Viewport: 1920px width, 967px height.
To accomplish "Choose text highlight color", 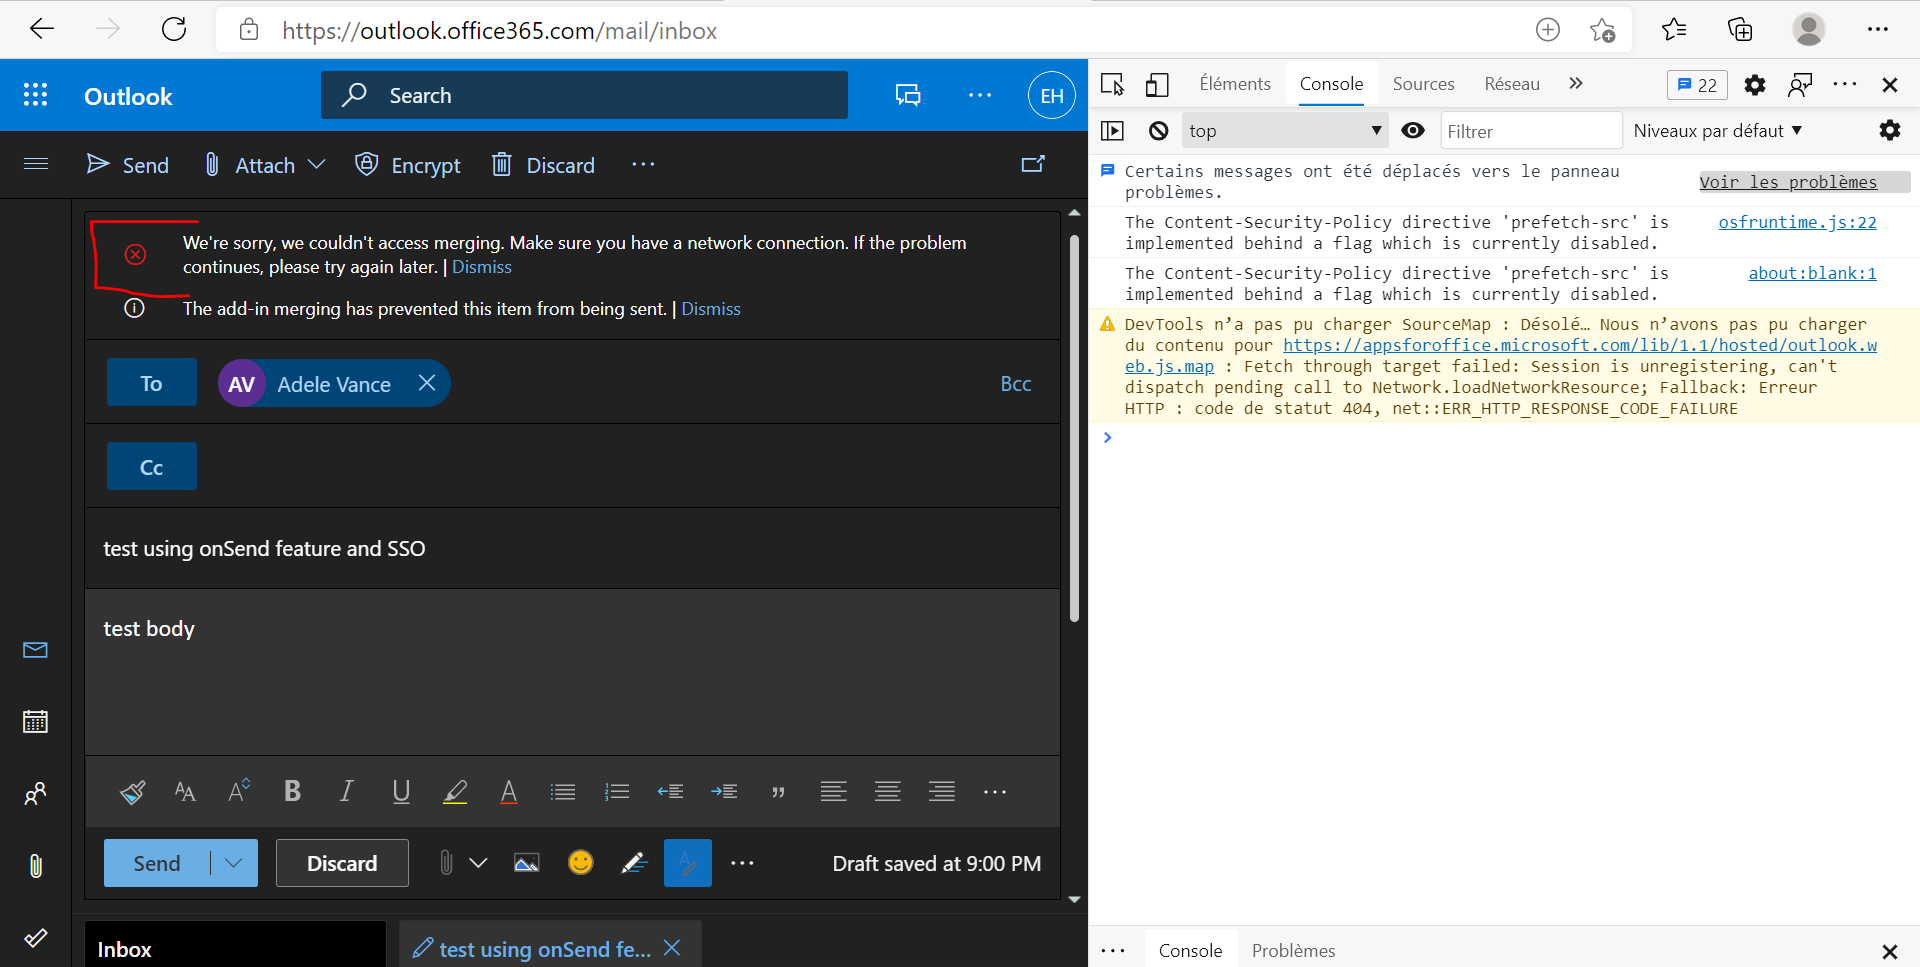I will tap(455, 792).
